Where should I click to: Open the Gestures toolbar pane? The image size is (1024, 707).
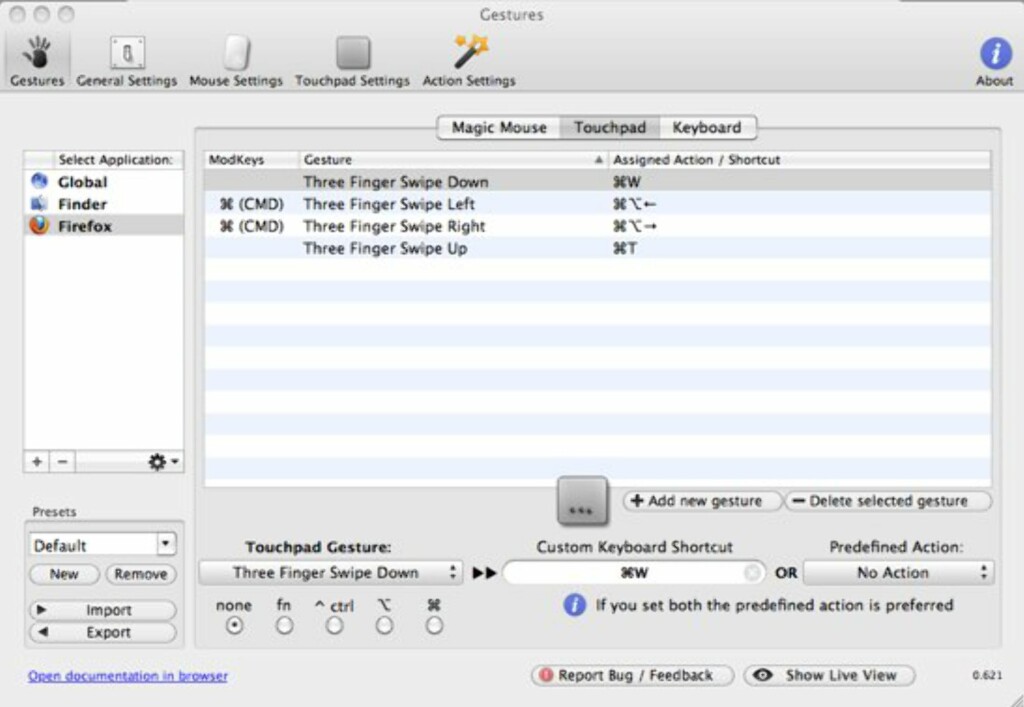(37, 61)
